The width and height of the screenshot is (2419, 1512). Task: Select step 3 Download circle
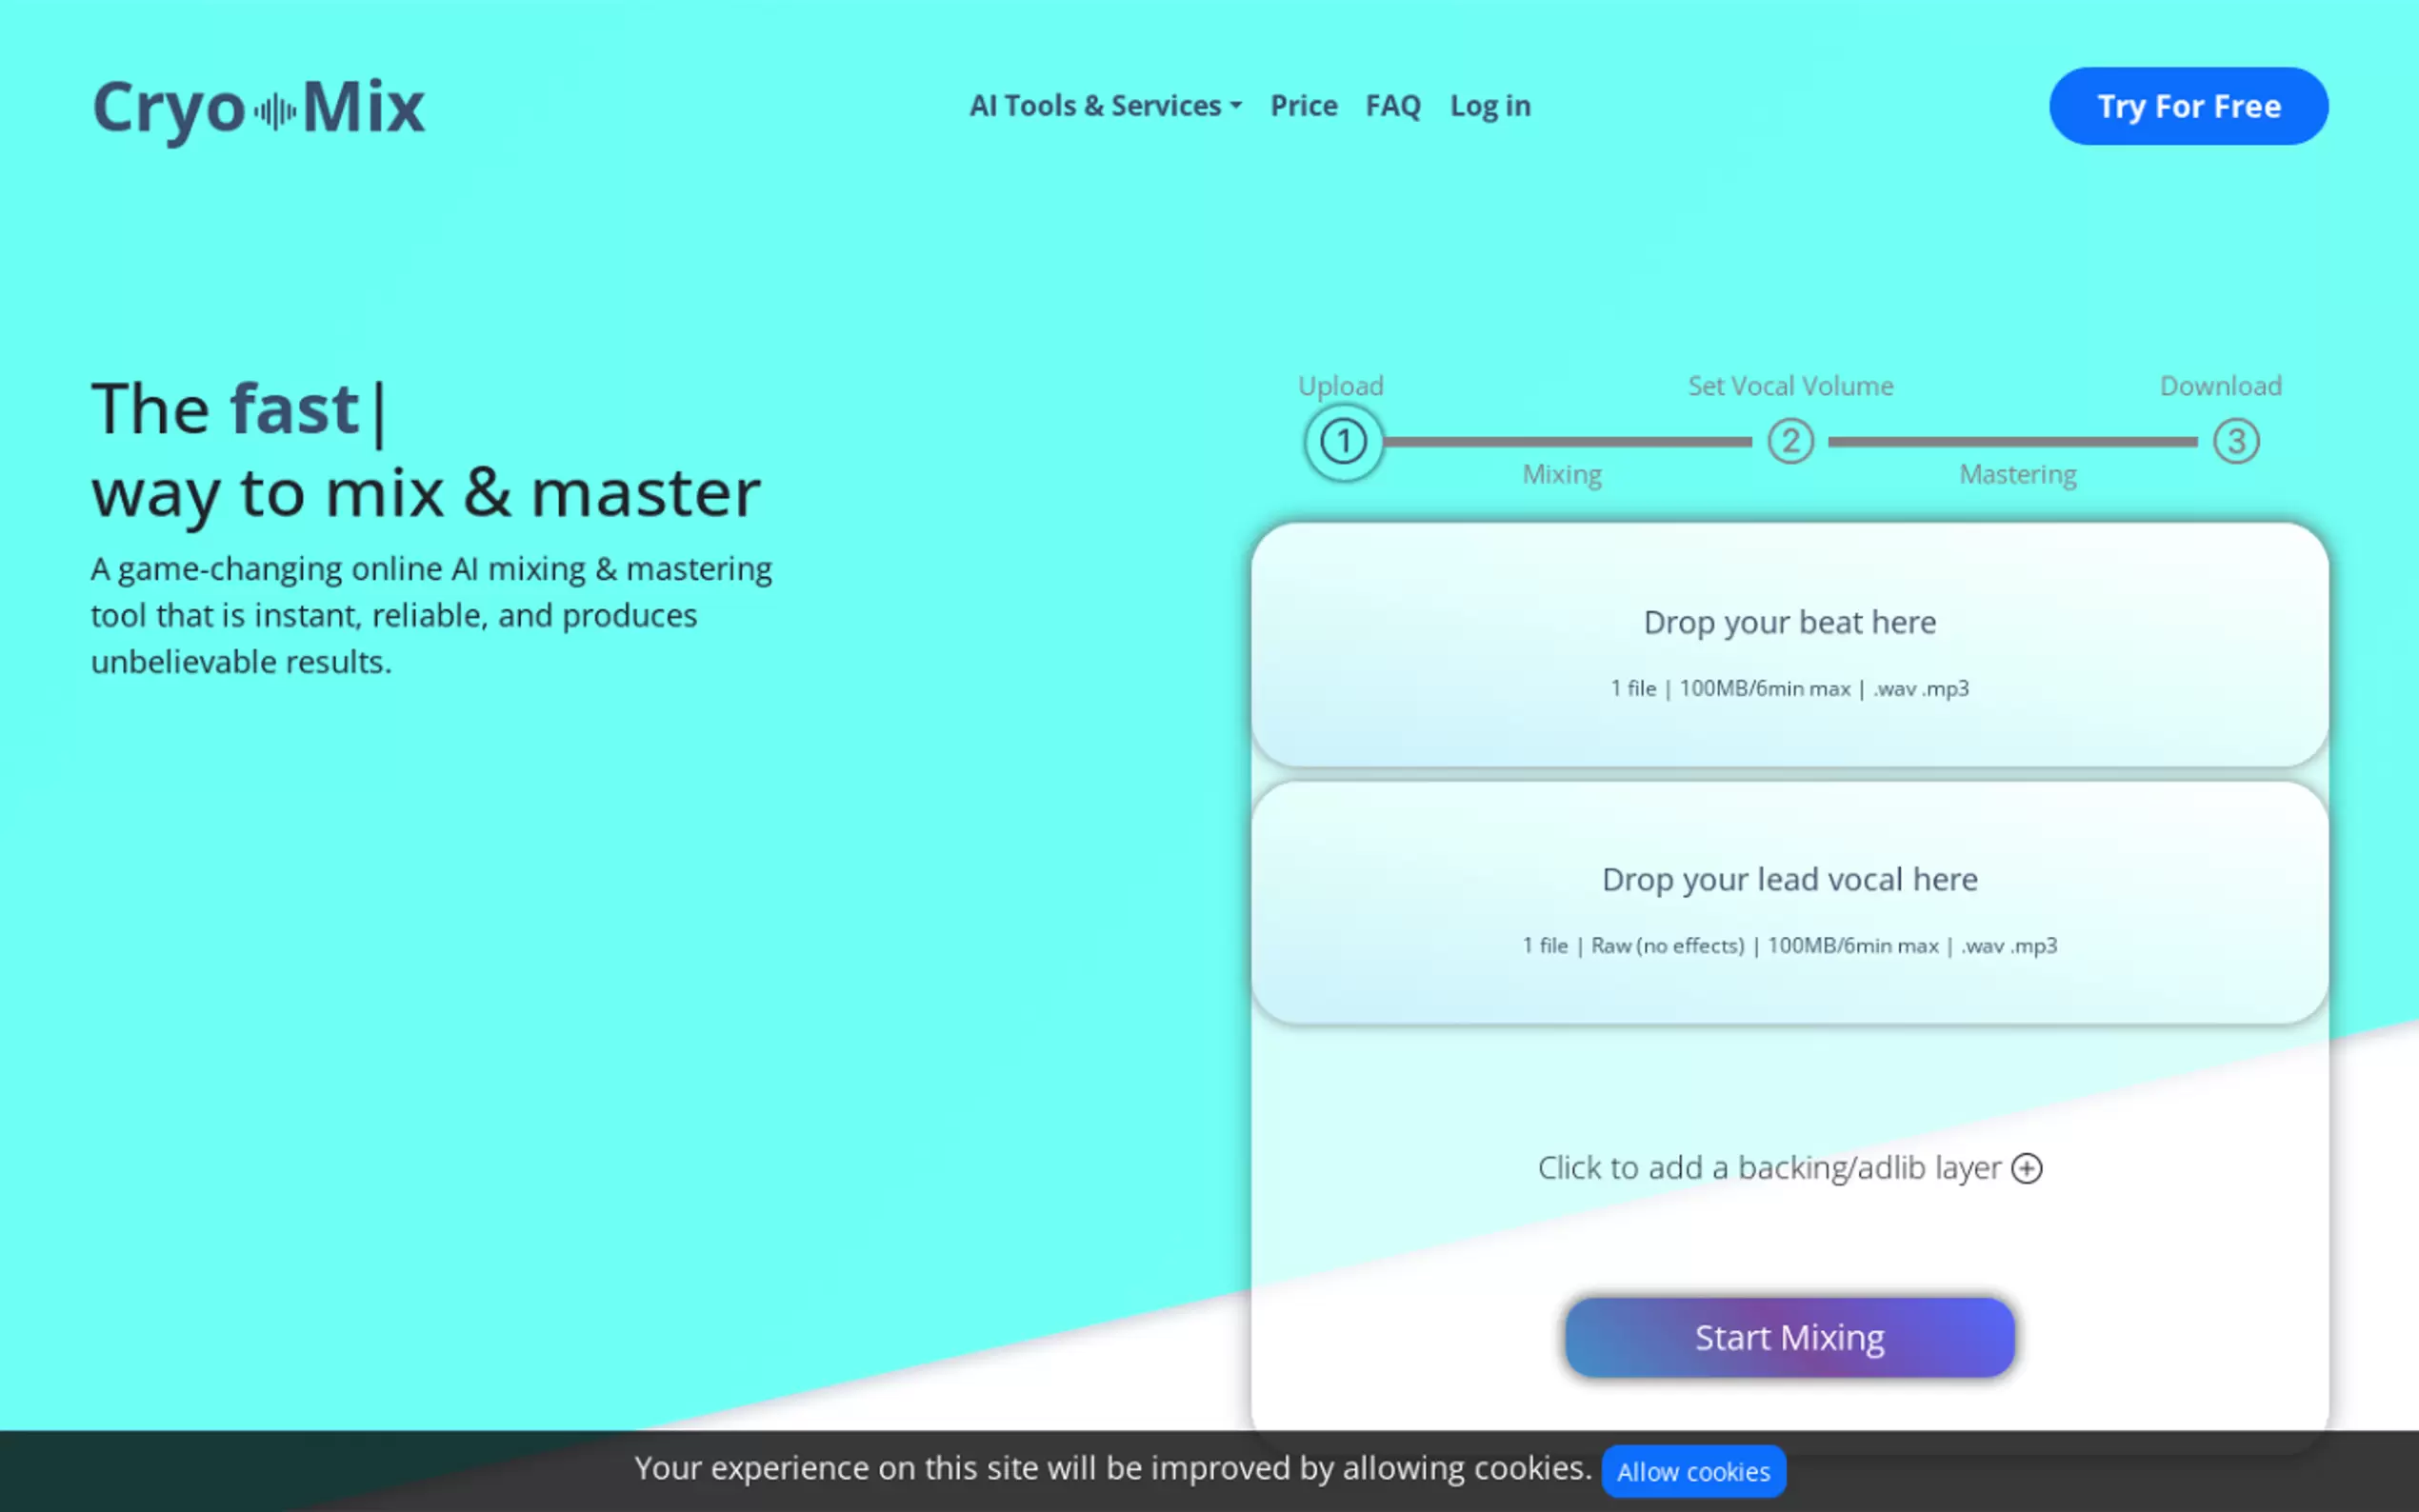point(2235,442)
